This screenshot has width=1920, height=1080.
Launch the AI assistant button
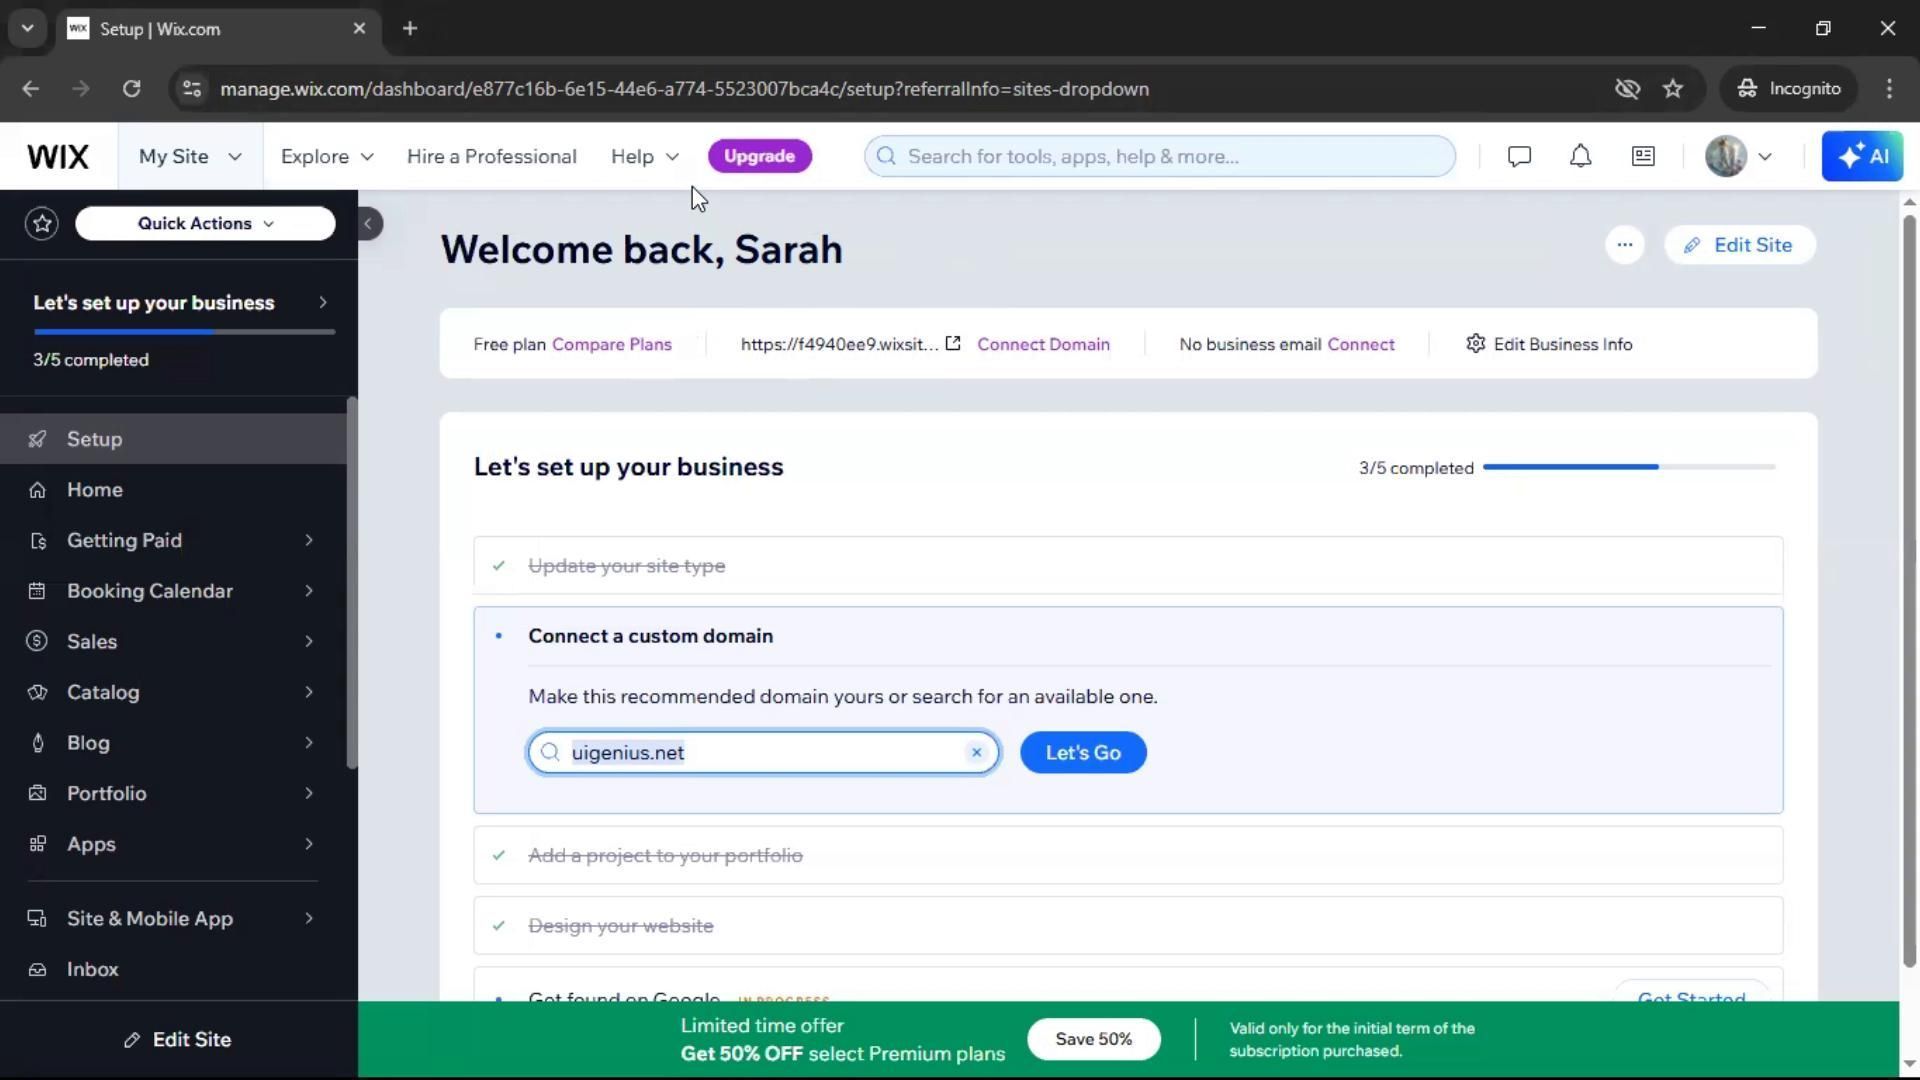[1861, 156]
